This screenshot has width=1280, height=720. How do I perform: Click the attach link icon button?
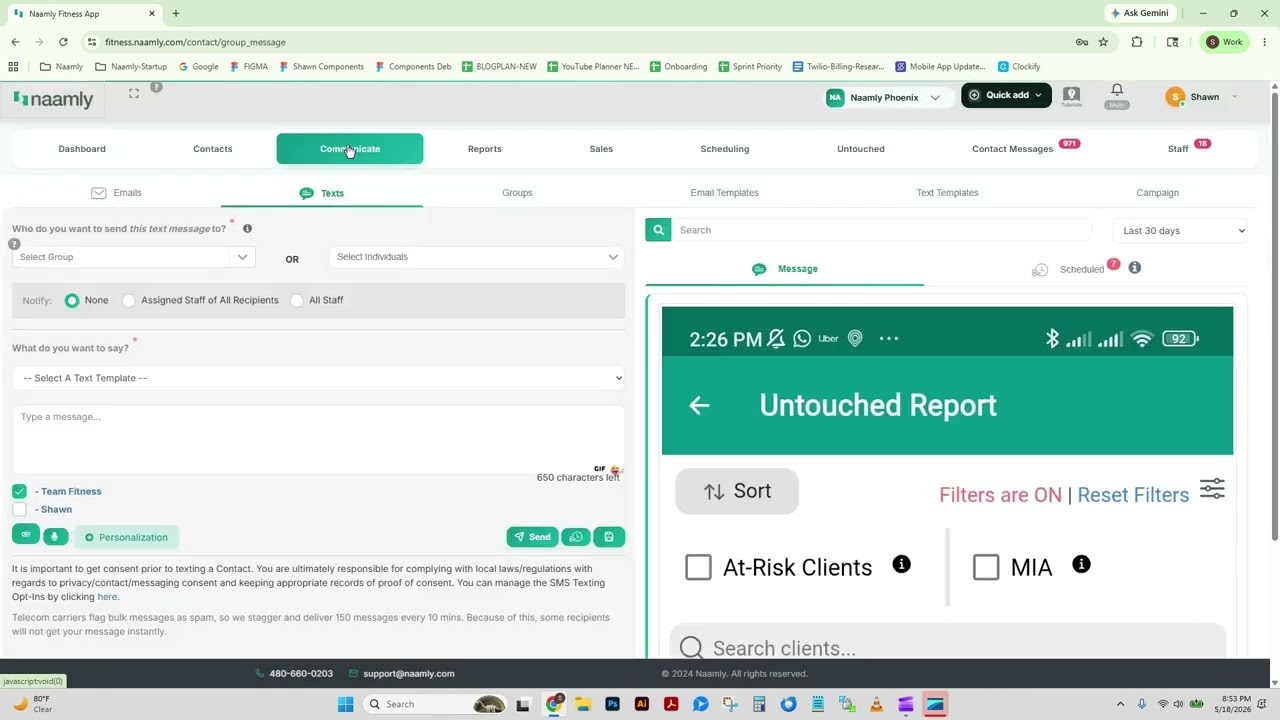(26, 535)
